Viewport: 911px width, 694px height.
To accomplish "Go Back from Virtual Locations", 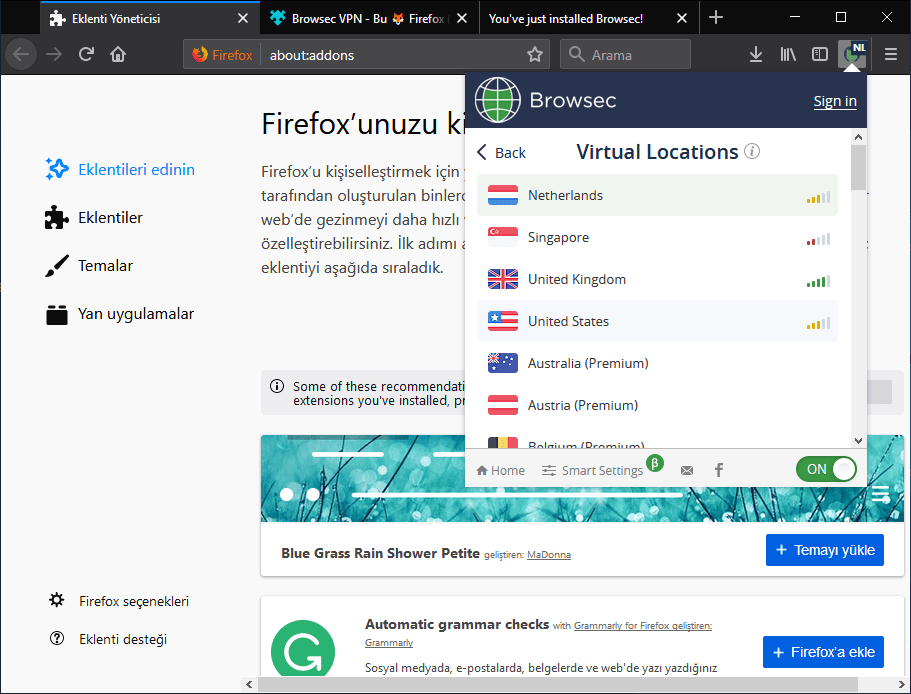I will coord(501,153).
